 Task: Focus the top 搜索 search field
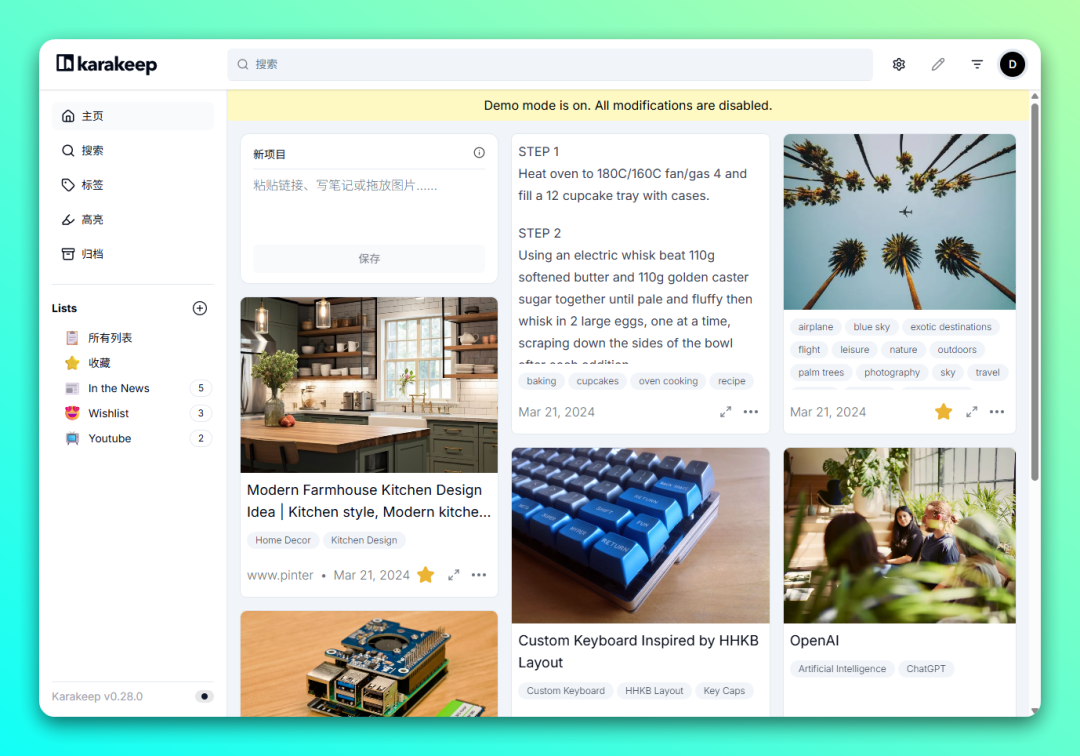[550, 64]
